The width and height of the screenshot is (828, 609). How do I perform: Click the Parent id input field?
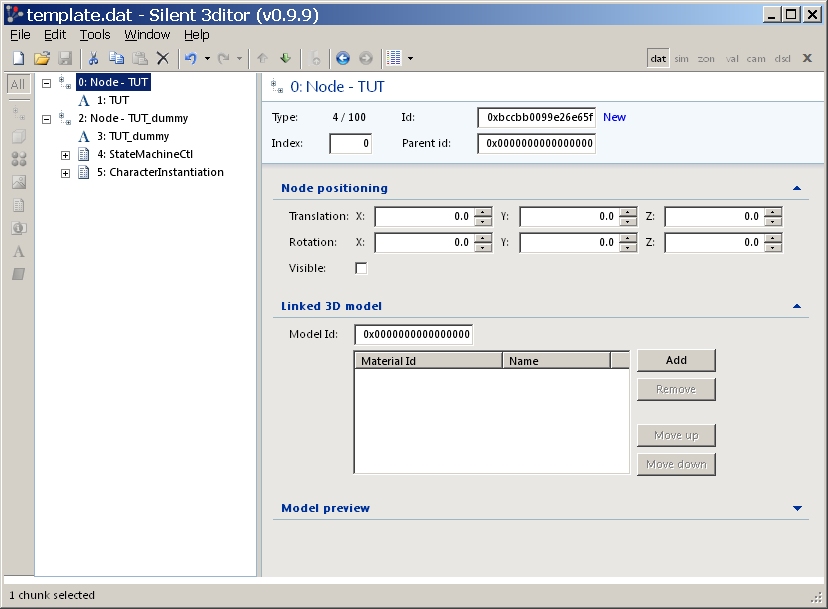click(x=537, y=144)
